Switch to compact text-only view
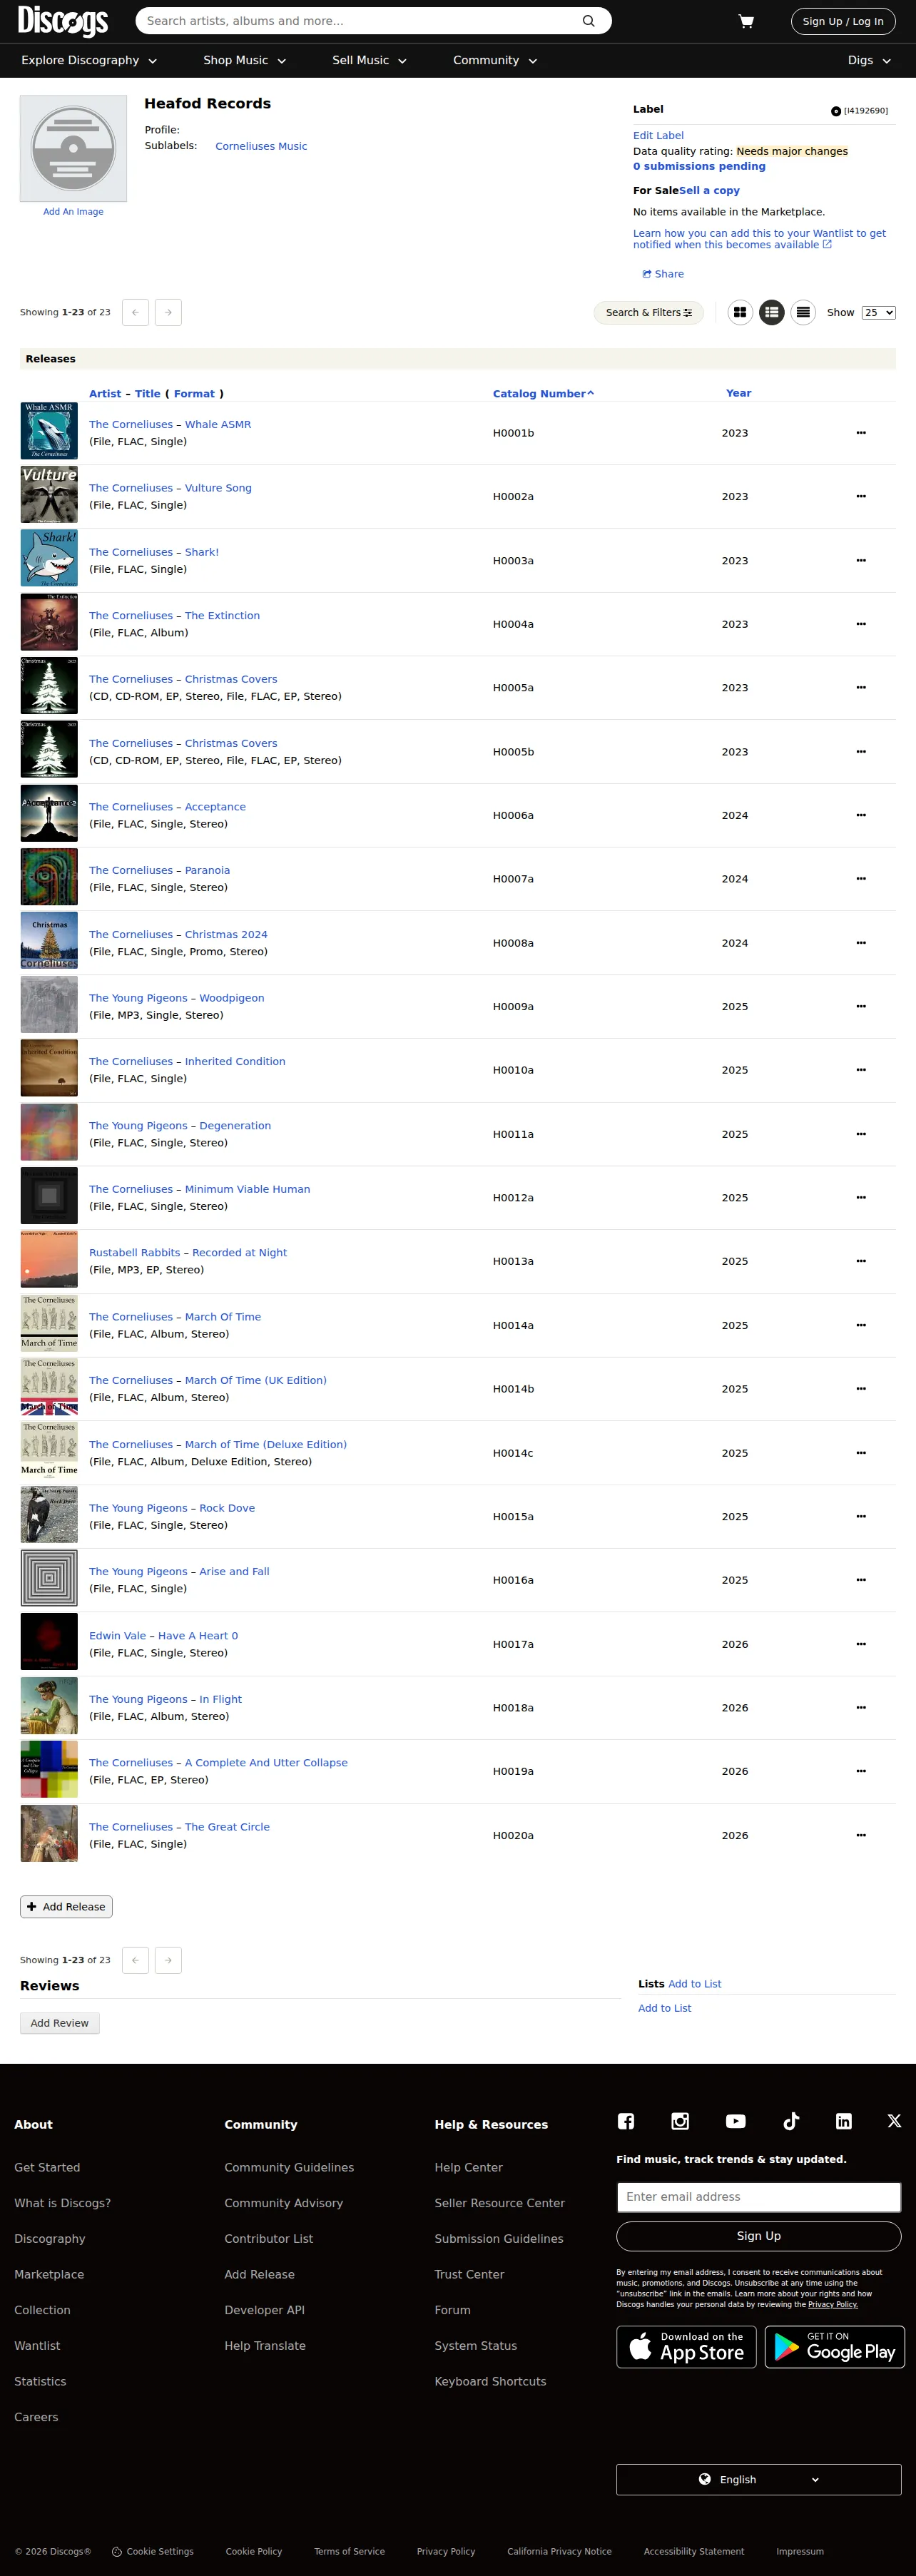Screen dimensions: 916x2576 803,313
